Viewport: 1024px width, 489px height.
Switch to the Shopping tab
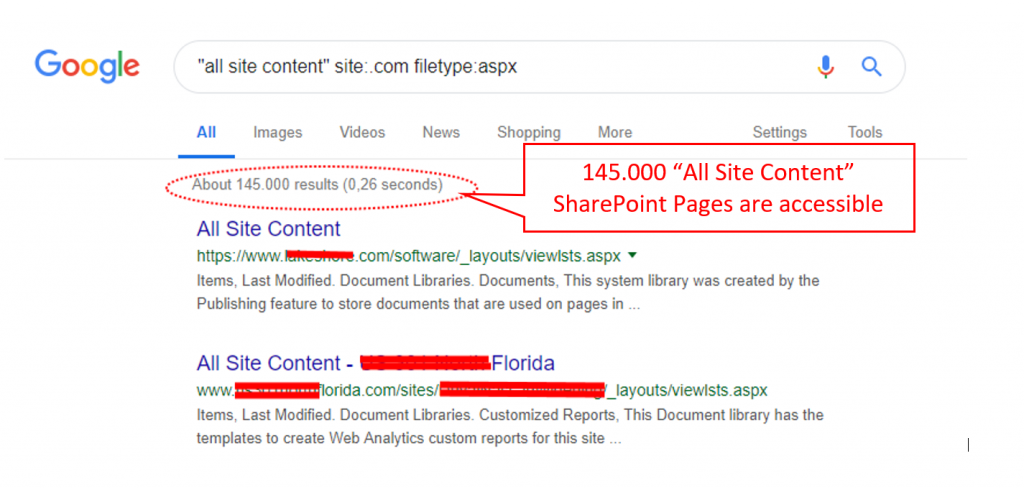529,133
